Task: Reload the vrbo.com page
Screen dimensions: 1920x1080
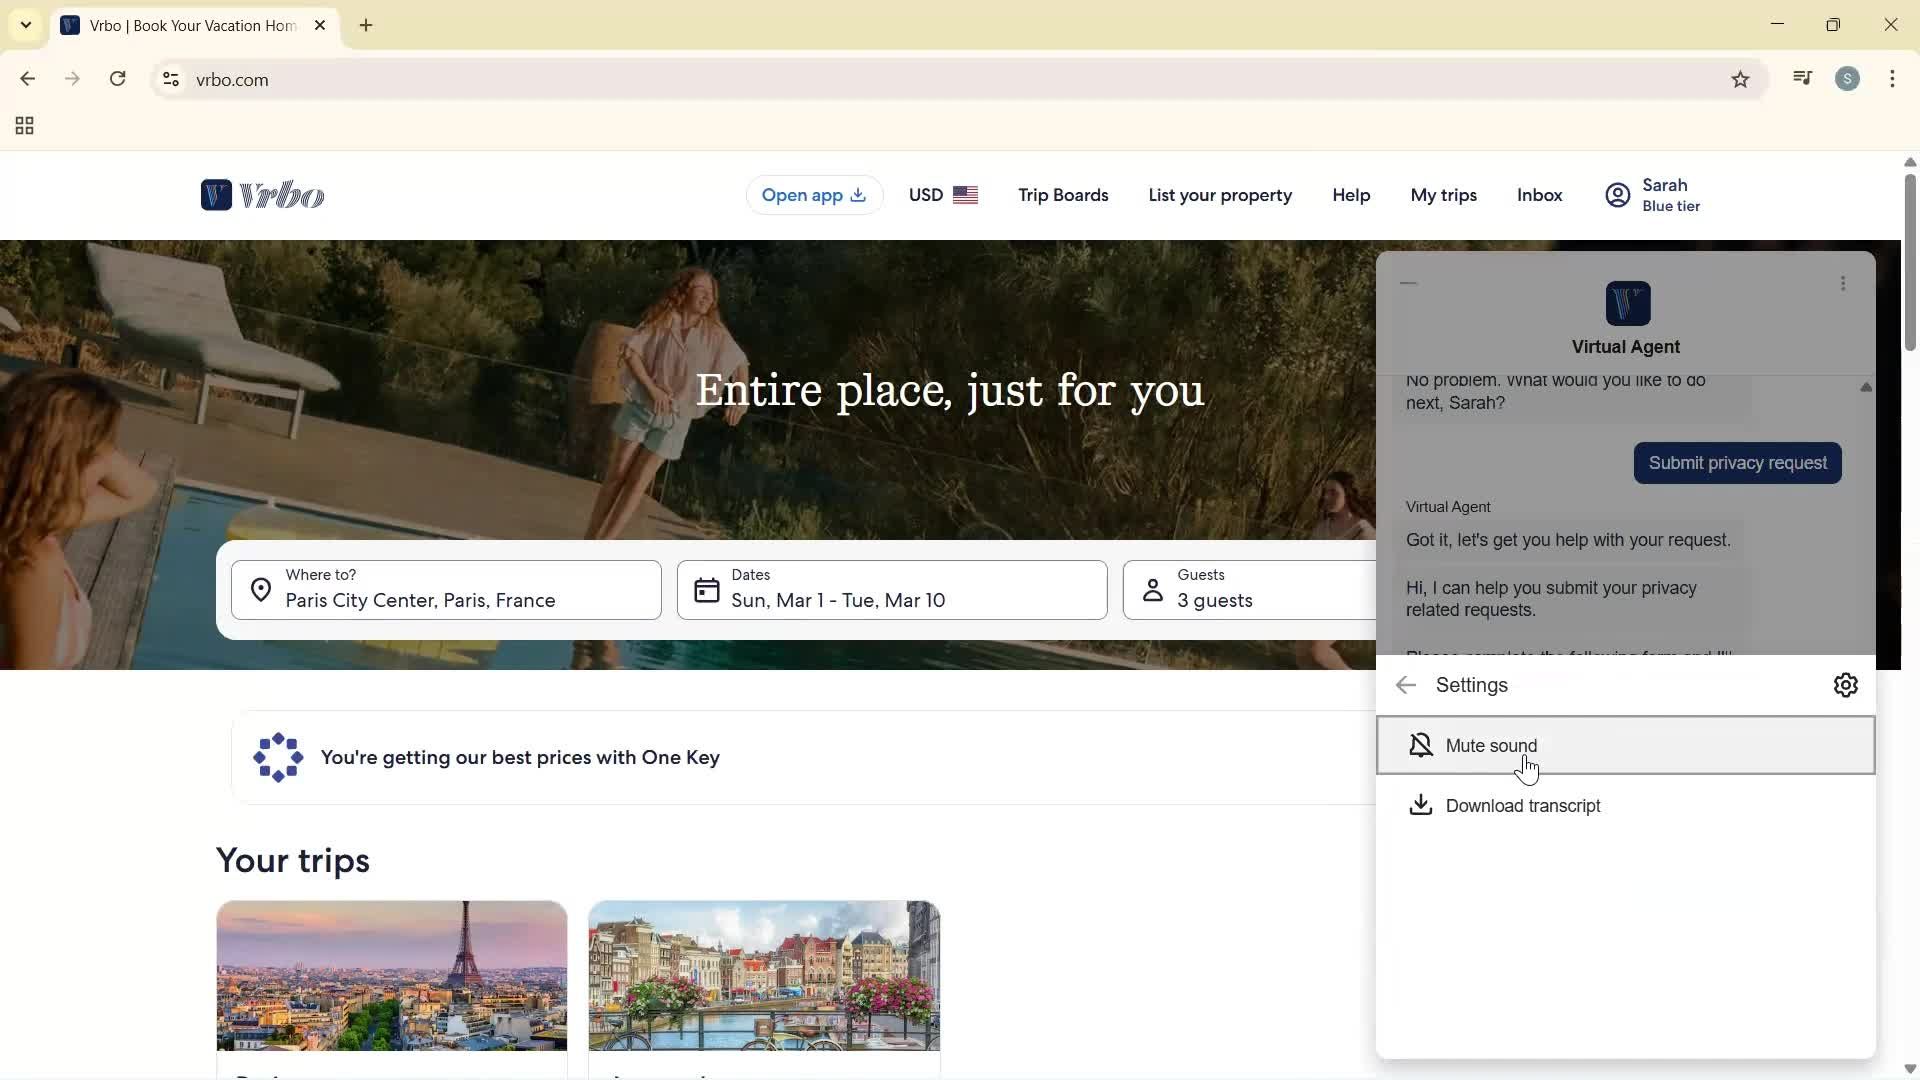Action: tap(118, 80)
